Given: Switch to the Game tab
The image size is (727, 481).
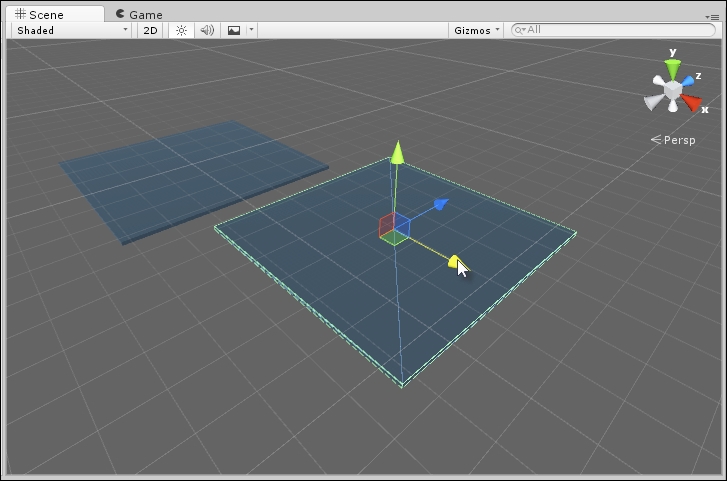Looking at the screenshot, I should pyautogui.click(x=138, y=15).
